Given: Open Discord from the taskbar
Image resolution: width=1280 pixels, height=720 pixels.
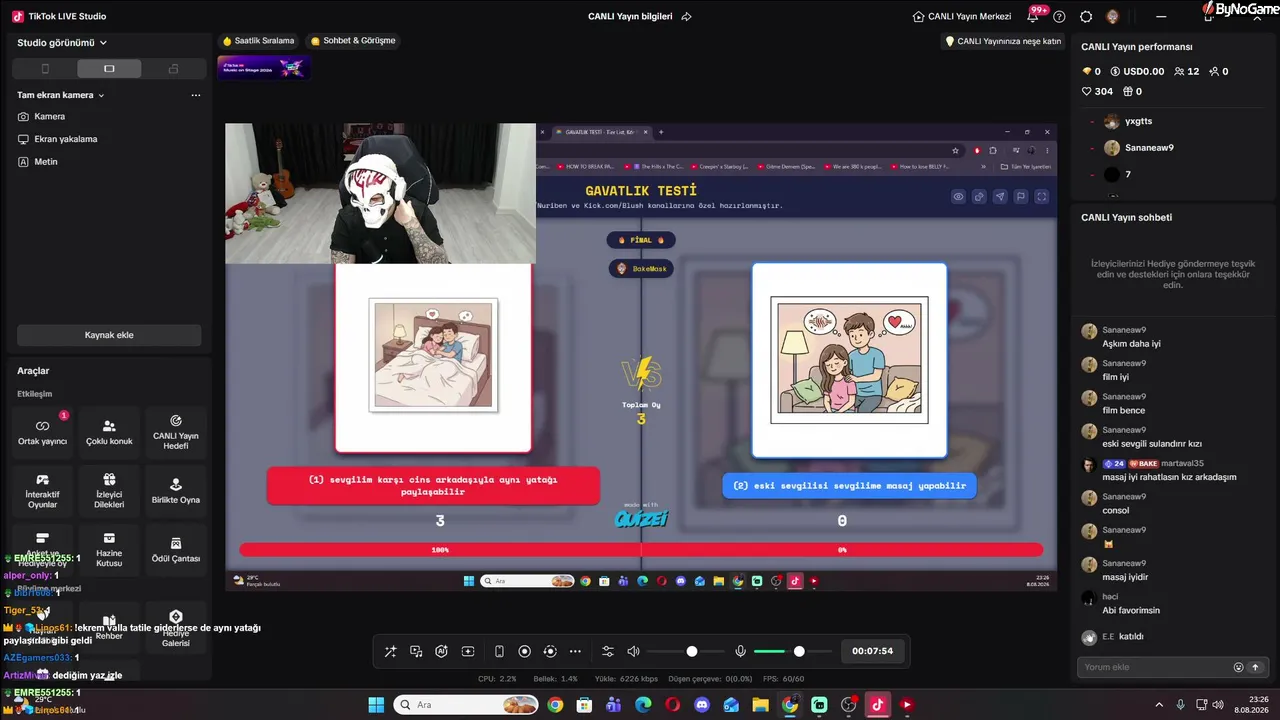Looking at the screenshot, I should [702, 705].
